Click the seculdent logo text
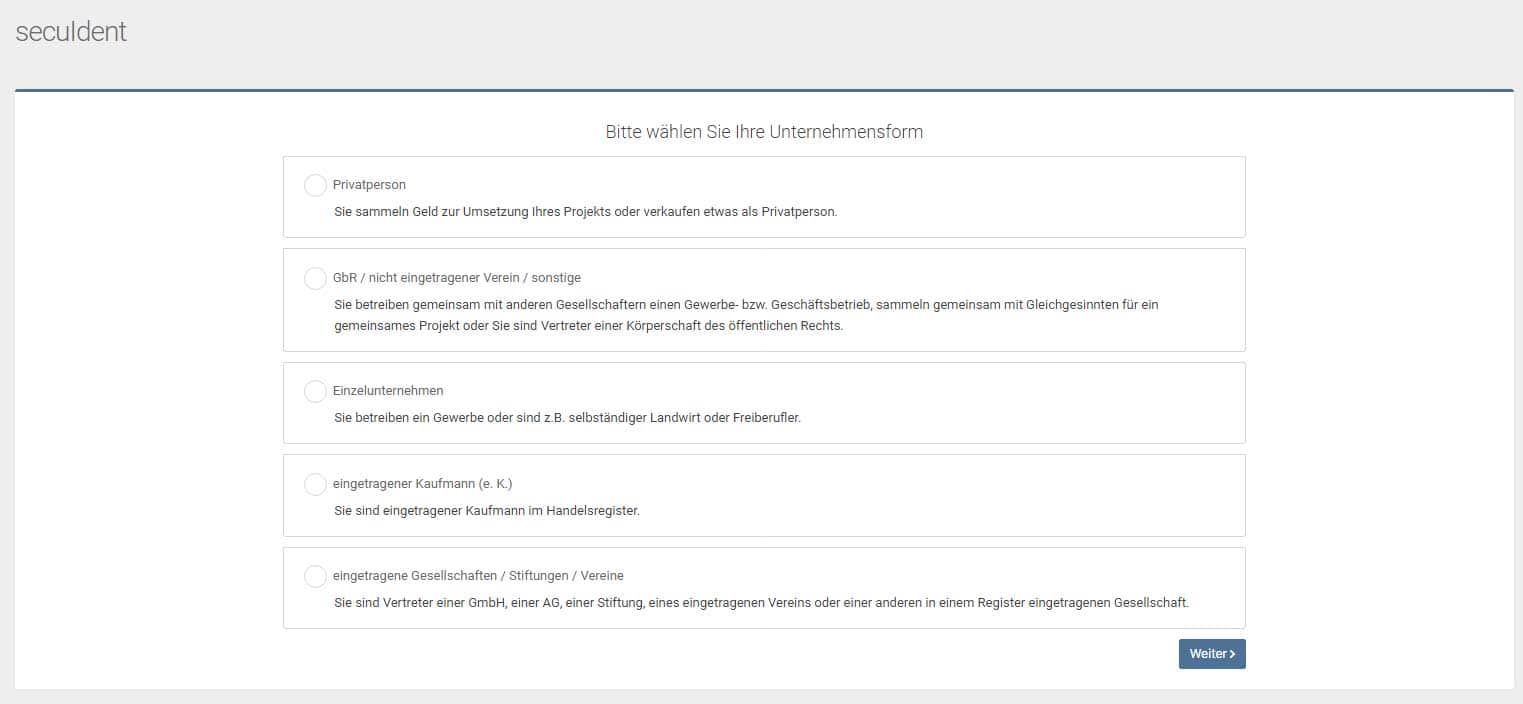 point(71,32)
